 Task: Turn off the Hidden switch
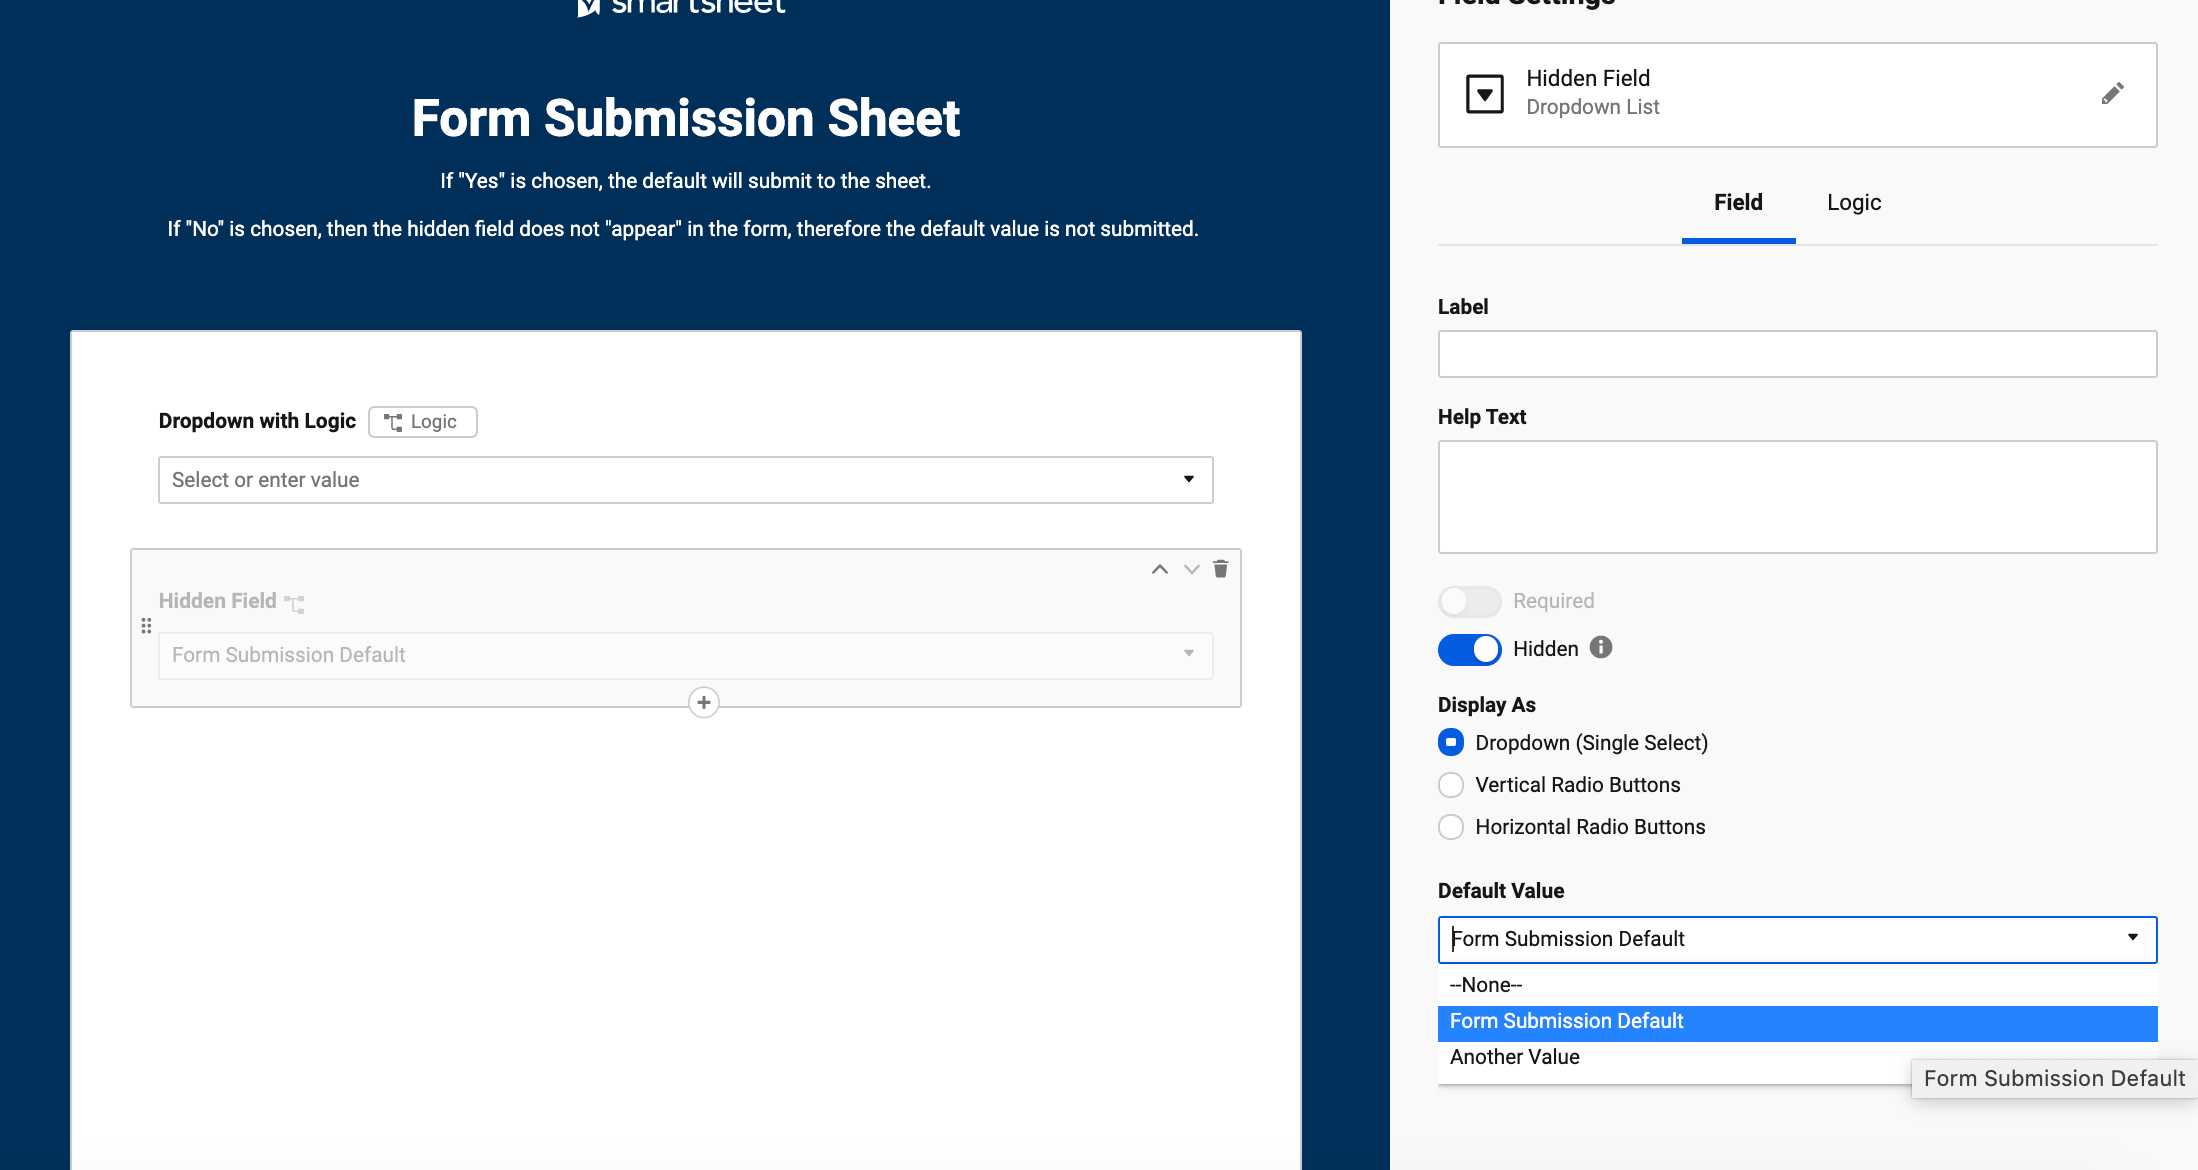point(1469,649)
